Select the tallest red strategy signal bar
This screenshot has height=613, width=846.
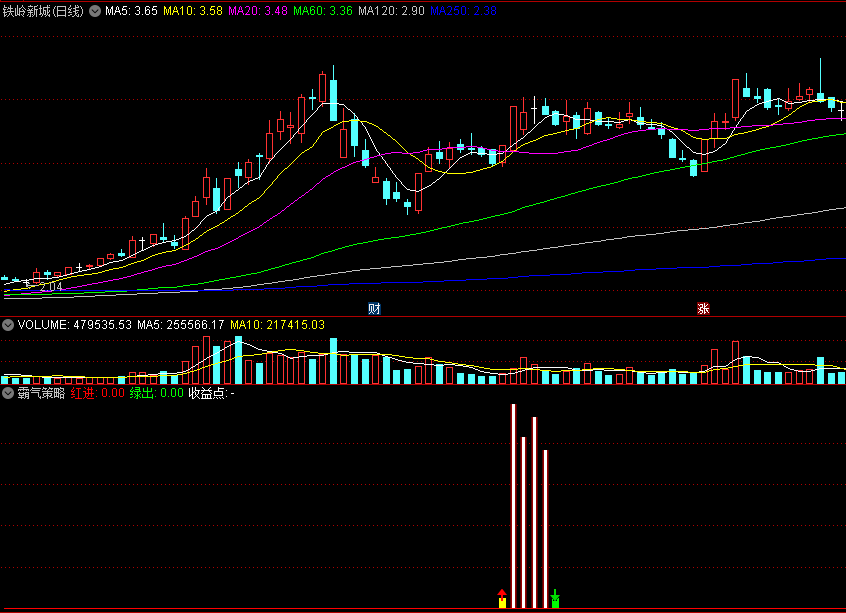[514, 506]
